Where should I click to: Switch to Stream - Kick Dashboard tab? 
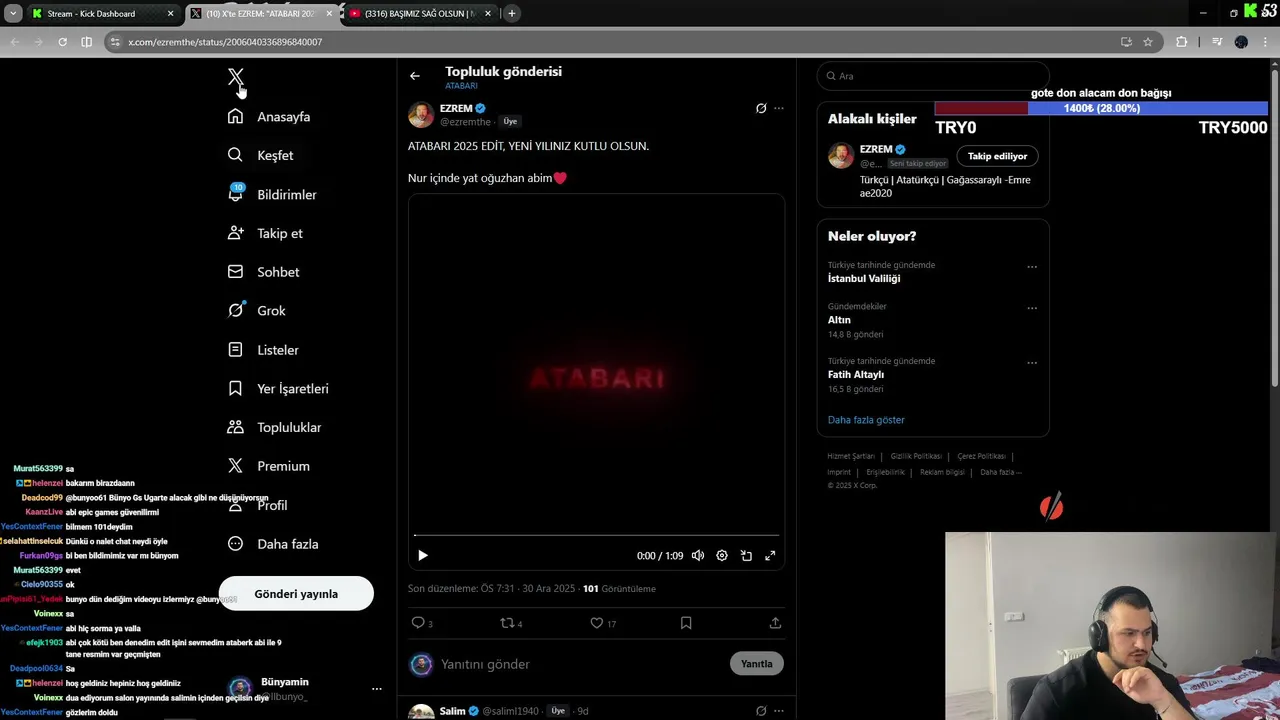tap(100, 14)
